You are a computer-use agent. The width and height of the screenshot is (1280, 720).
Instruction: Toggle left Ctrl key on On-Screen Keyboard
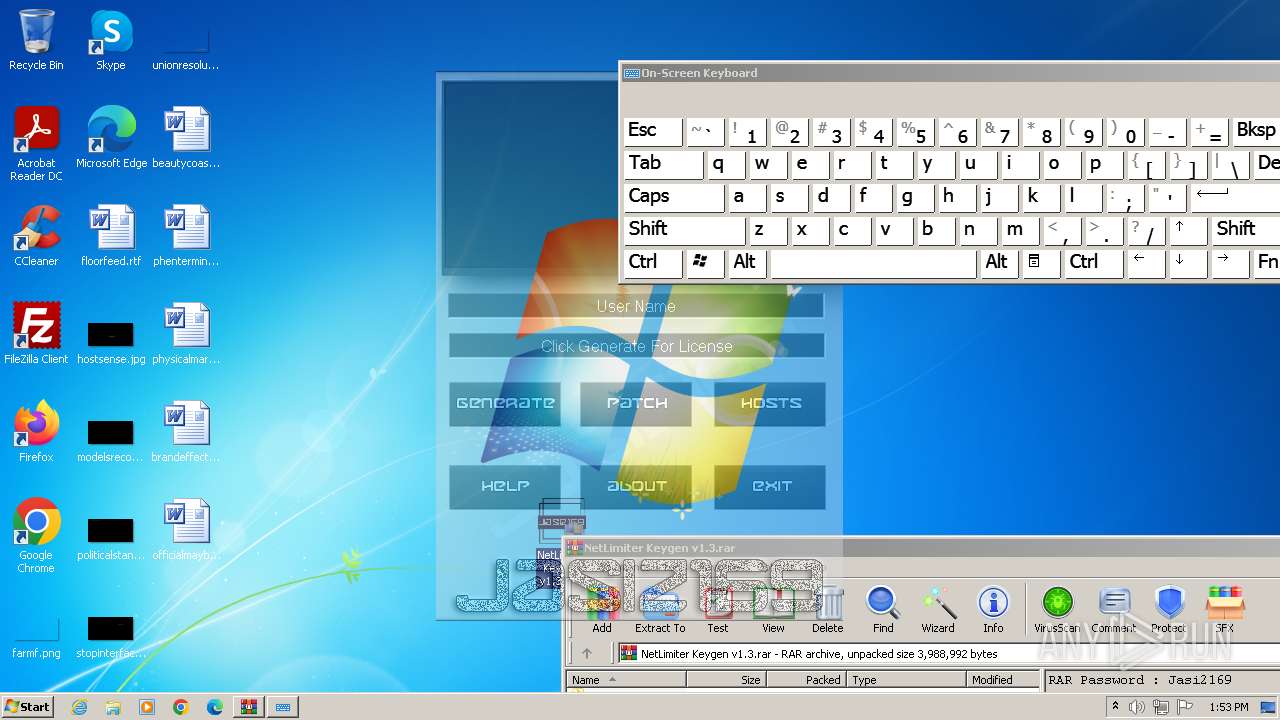click(653, 263)
